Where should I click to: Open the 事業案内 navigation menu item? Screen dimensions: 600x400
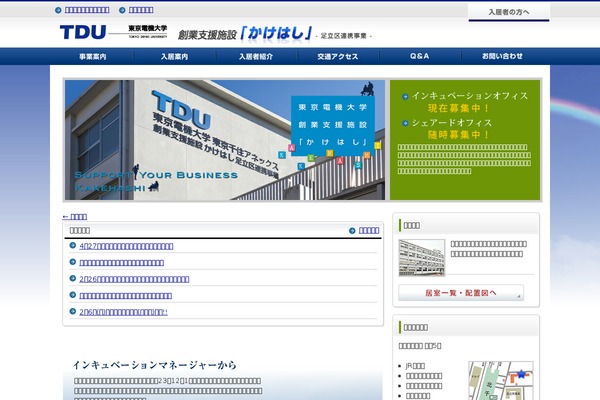(93, 56)
